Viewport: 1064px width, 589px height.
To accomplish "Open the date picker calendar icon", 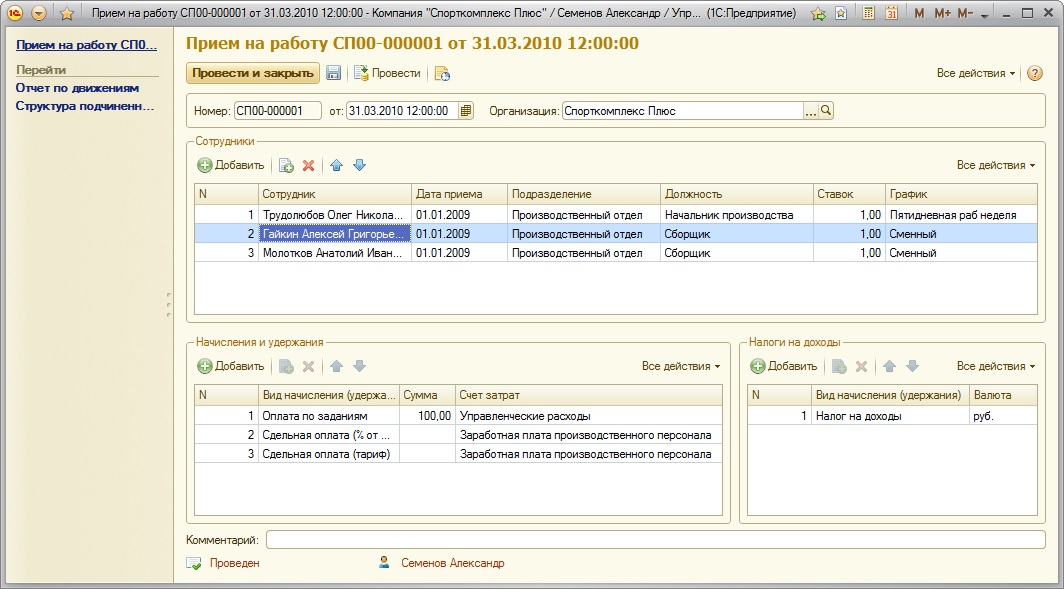I will click(466, 111).
